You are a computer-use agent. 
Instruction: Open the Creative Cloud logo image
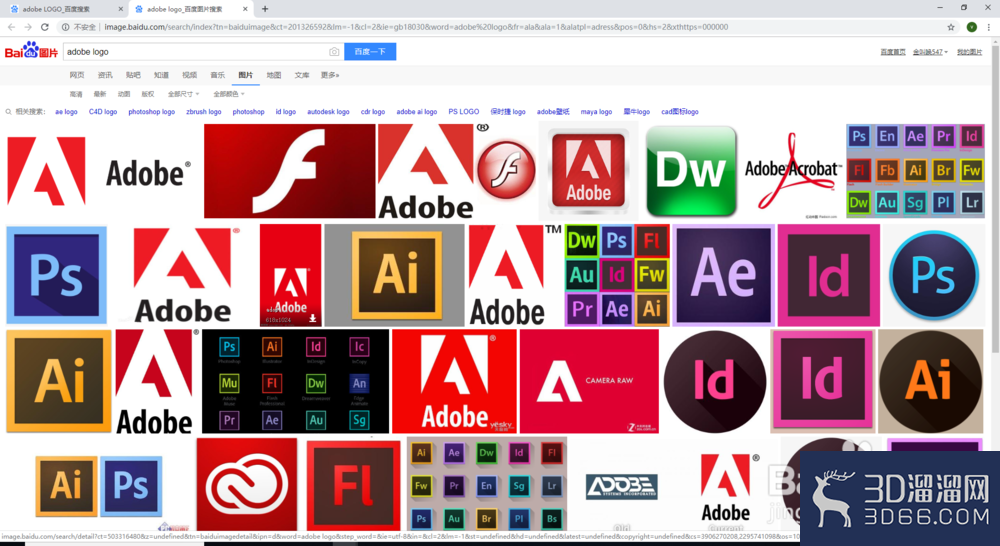[x=247, y=485]
